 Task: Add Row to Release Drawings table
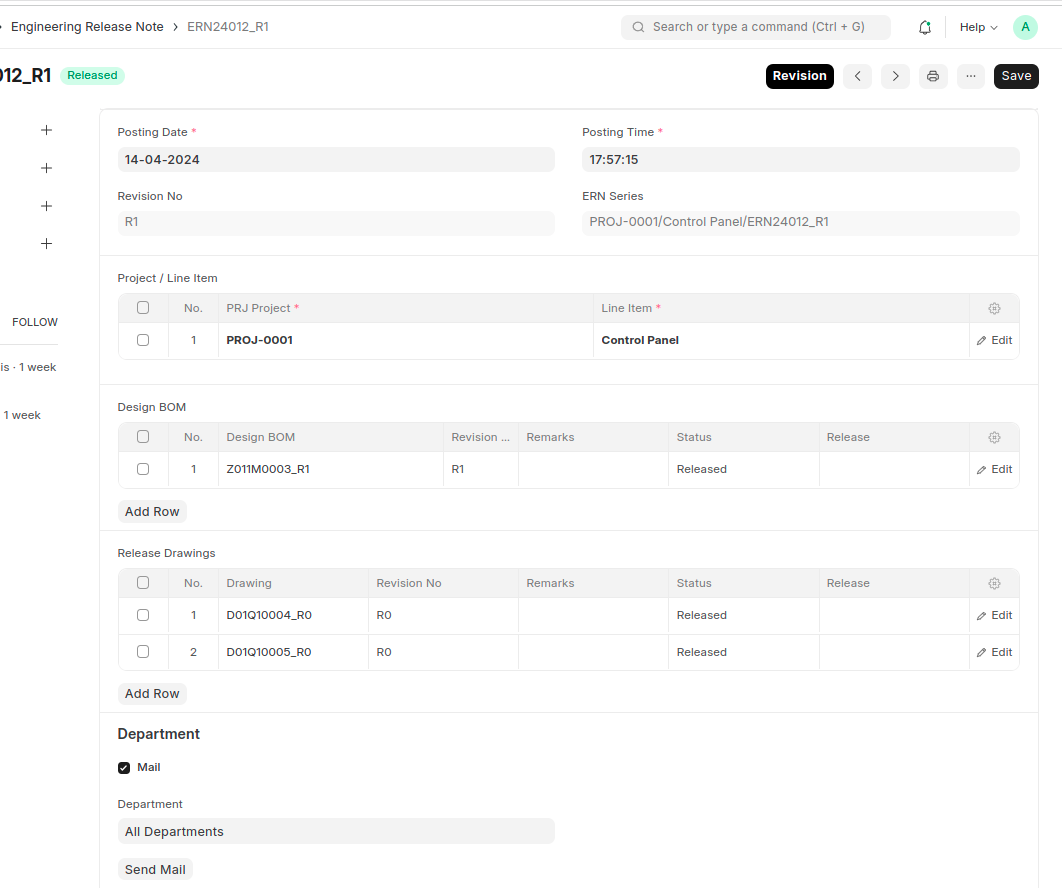point(152,694)
